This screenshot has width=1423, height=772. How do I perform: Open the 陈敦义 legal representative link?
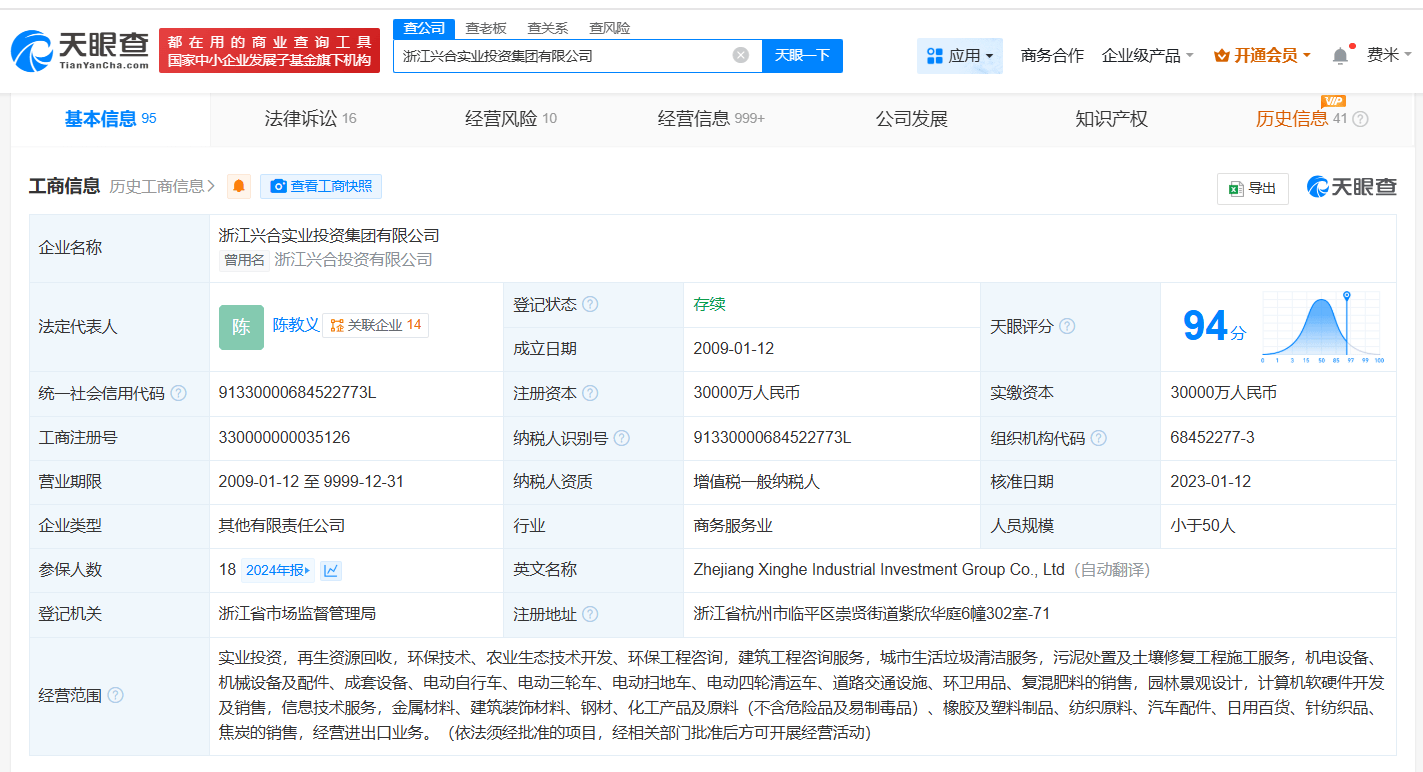[295, 324]
